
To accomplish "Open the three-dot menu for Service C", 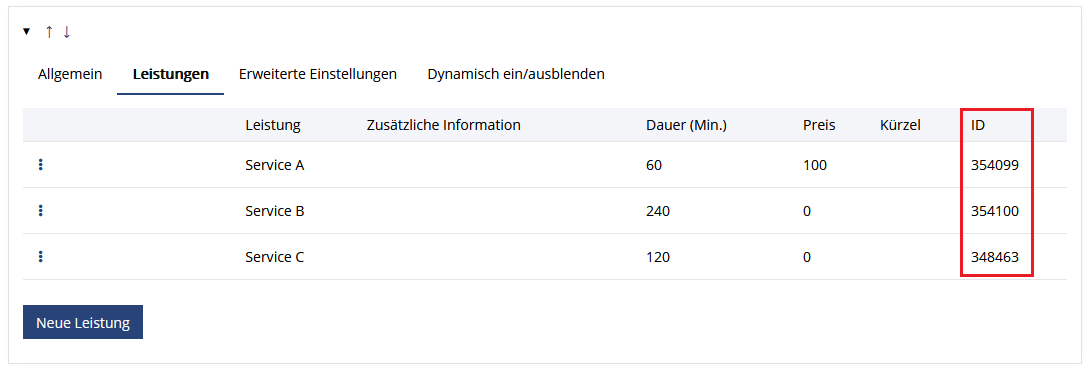I will click(40, 257).
